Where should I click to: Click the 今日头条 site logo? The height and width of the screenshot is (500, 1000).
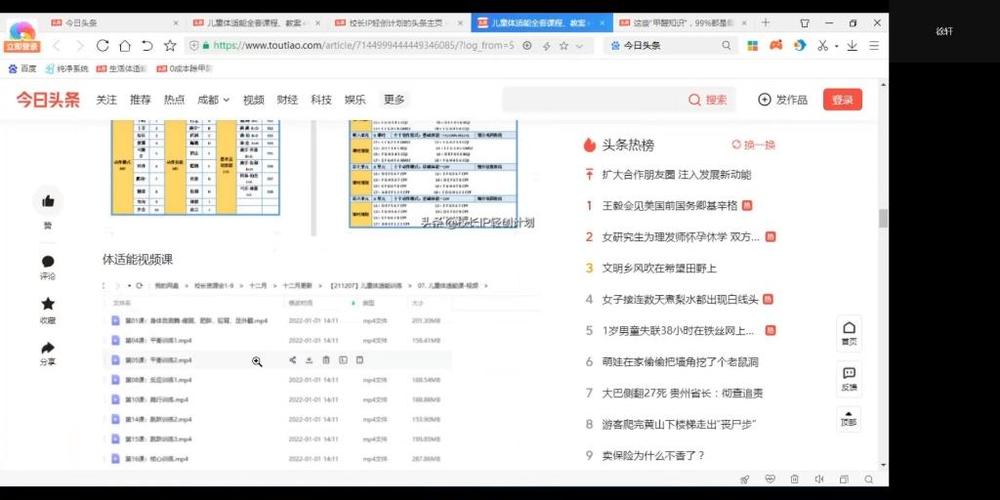(x=48, y=99)
